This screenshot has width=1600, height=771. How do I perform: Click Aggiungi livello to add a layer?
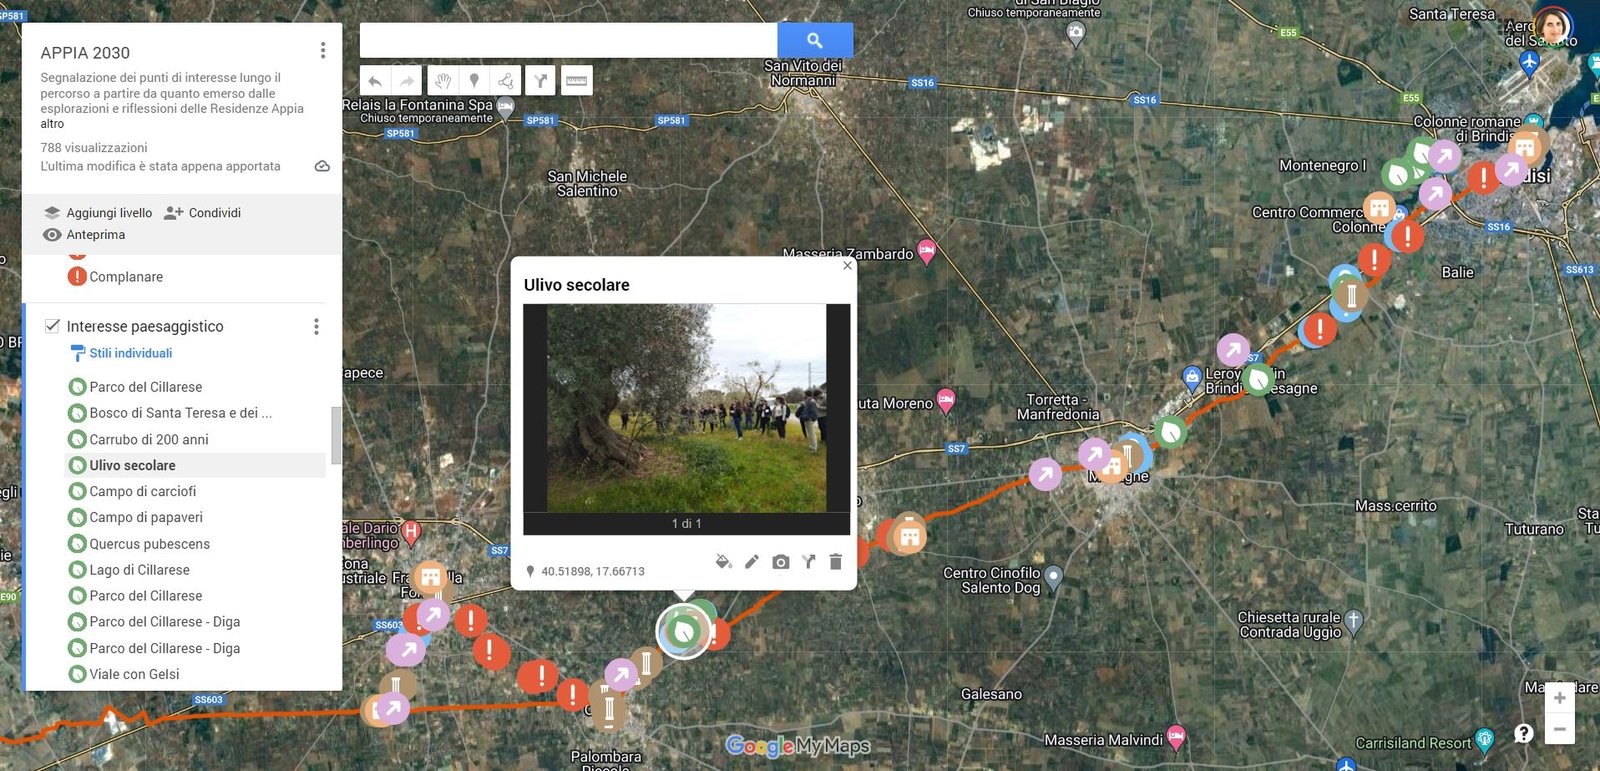tap(98, 213)
